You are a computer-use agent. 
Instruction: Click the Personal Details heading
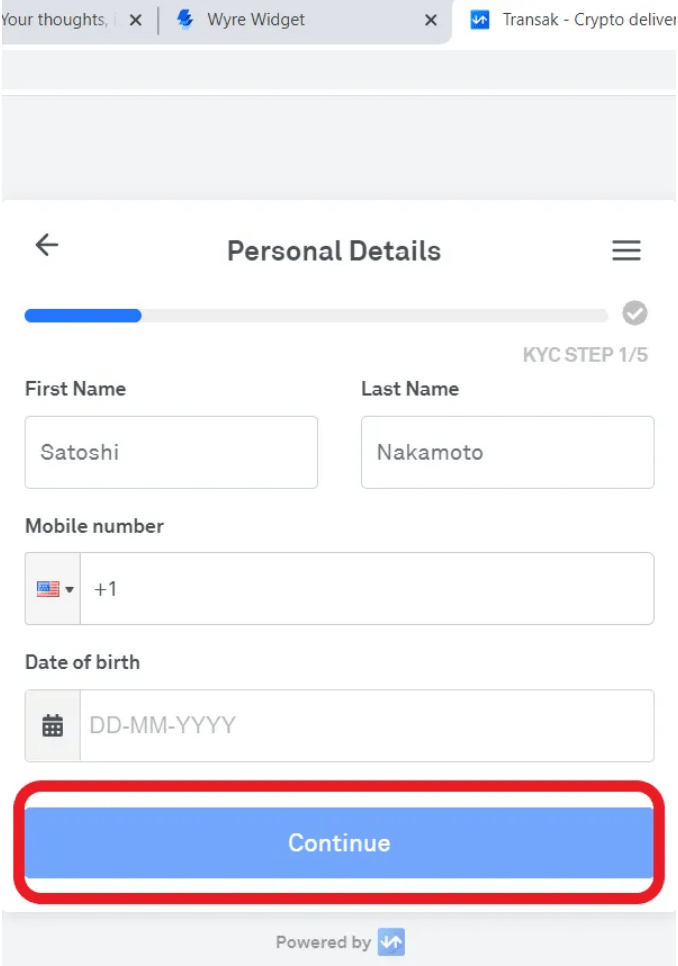point(334,250)
